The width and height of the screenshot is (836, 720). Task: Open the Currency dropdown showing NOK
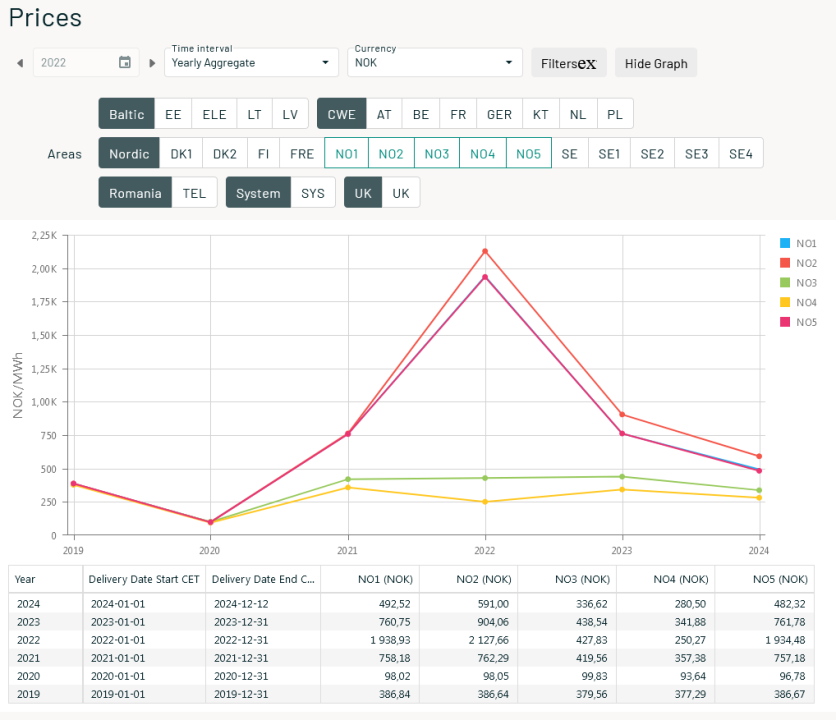pyautogui.click(x=435, y=62)
